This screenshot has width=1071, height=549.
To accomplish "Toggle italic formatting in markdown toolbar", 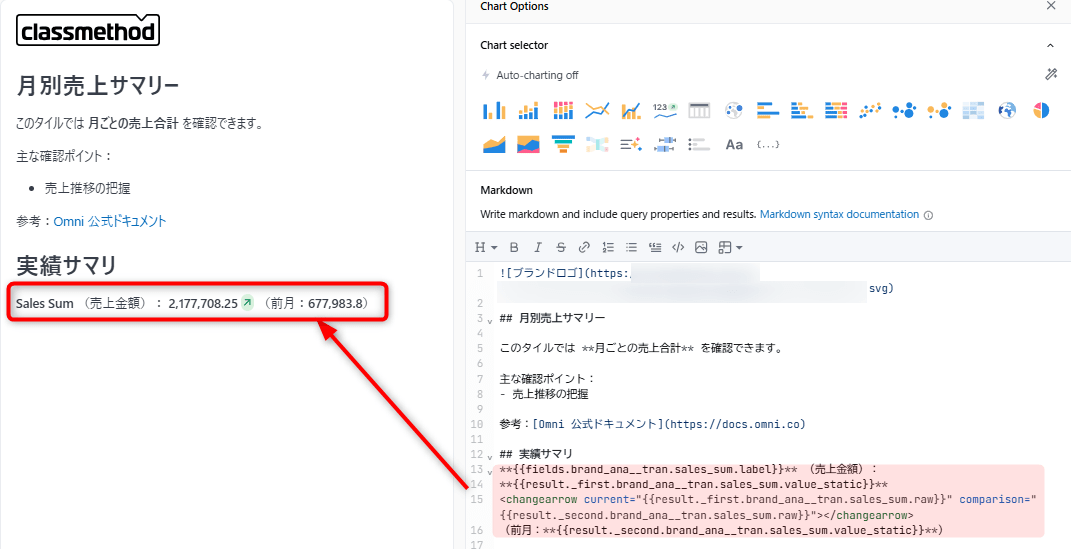I will pyautogui.click(x=538, y=247).
